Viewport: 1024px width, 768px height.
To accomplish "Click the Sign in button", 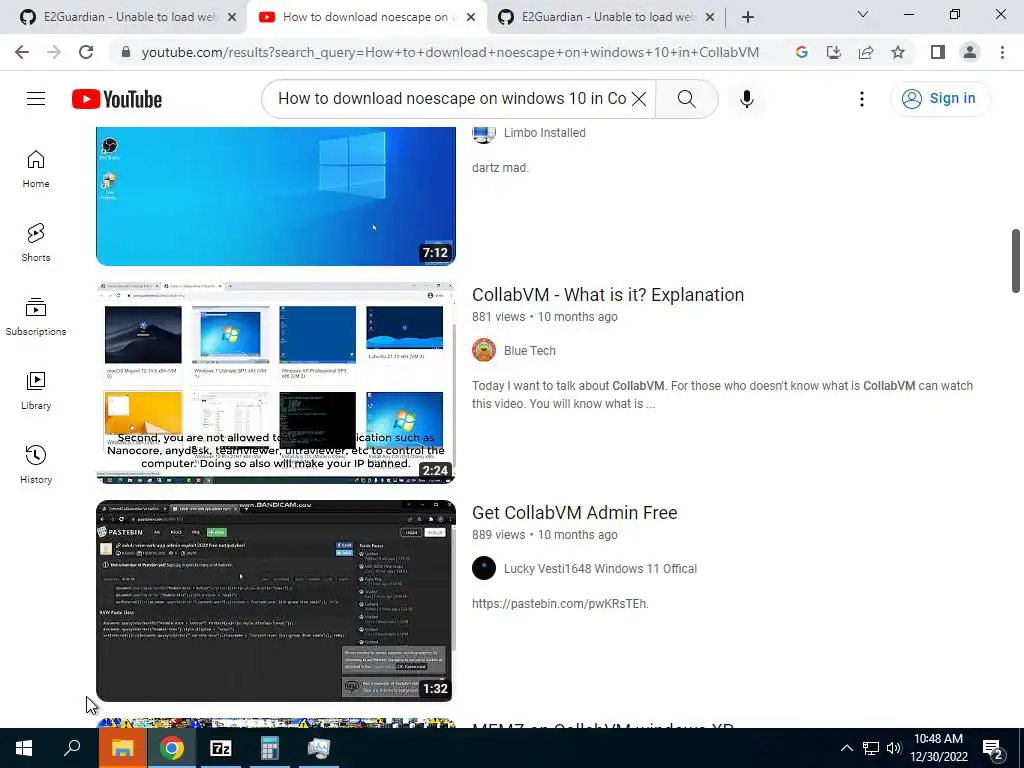I will coord(940,99).
